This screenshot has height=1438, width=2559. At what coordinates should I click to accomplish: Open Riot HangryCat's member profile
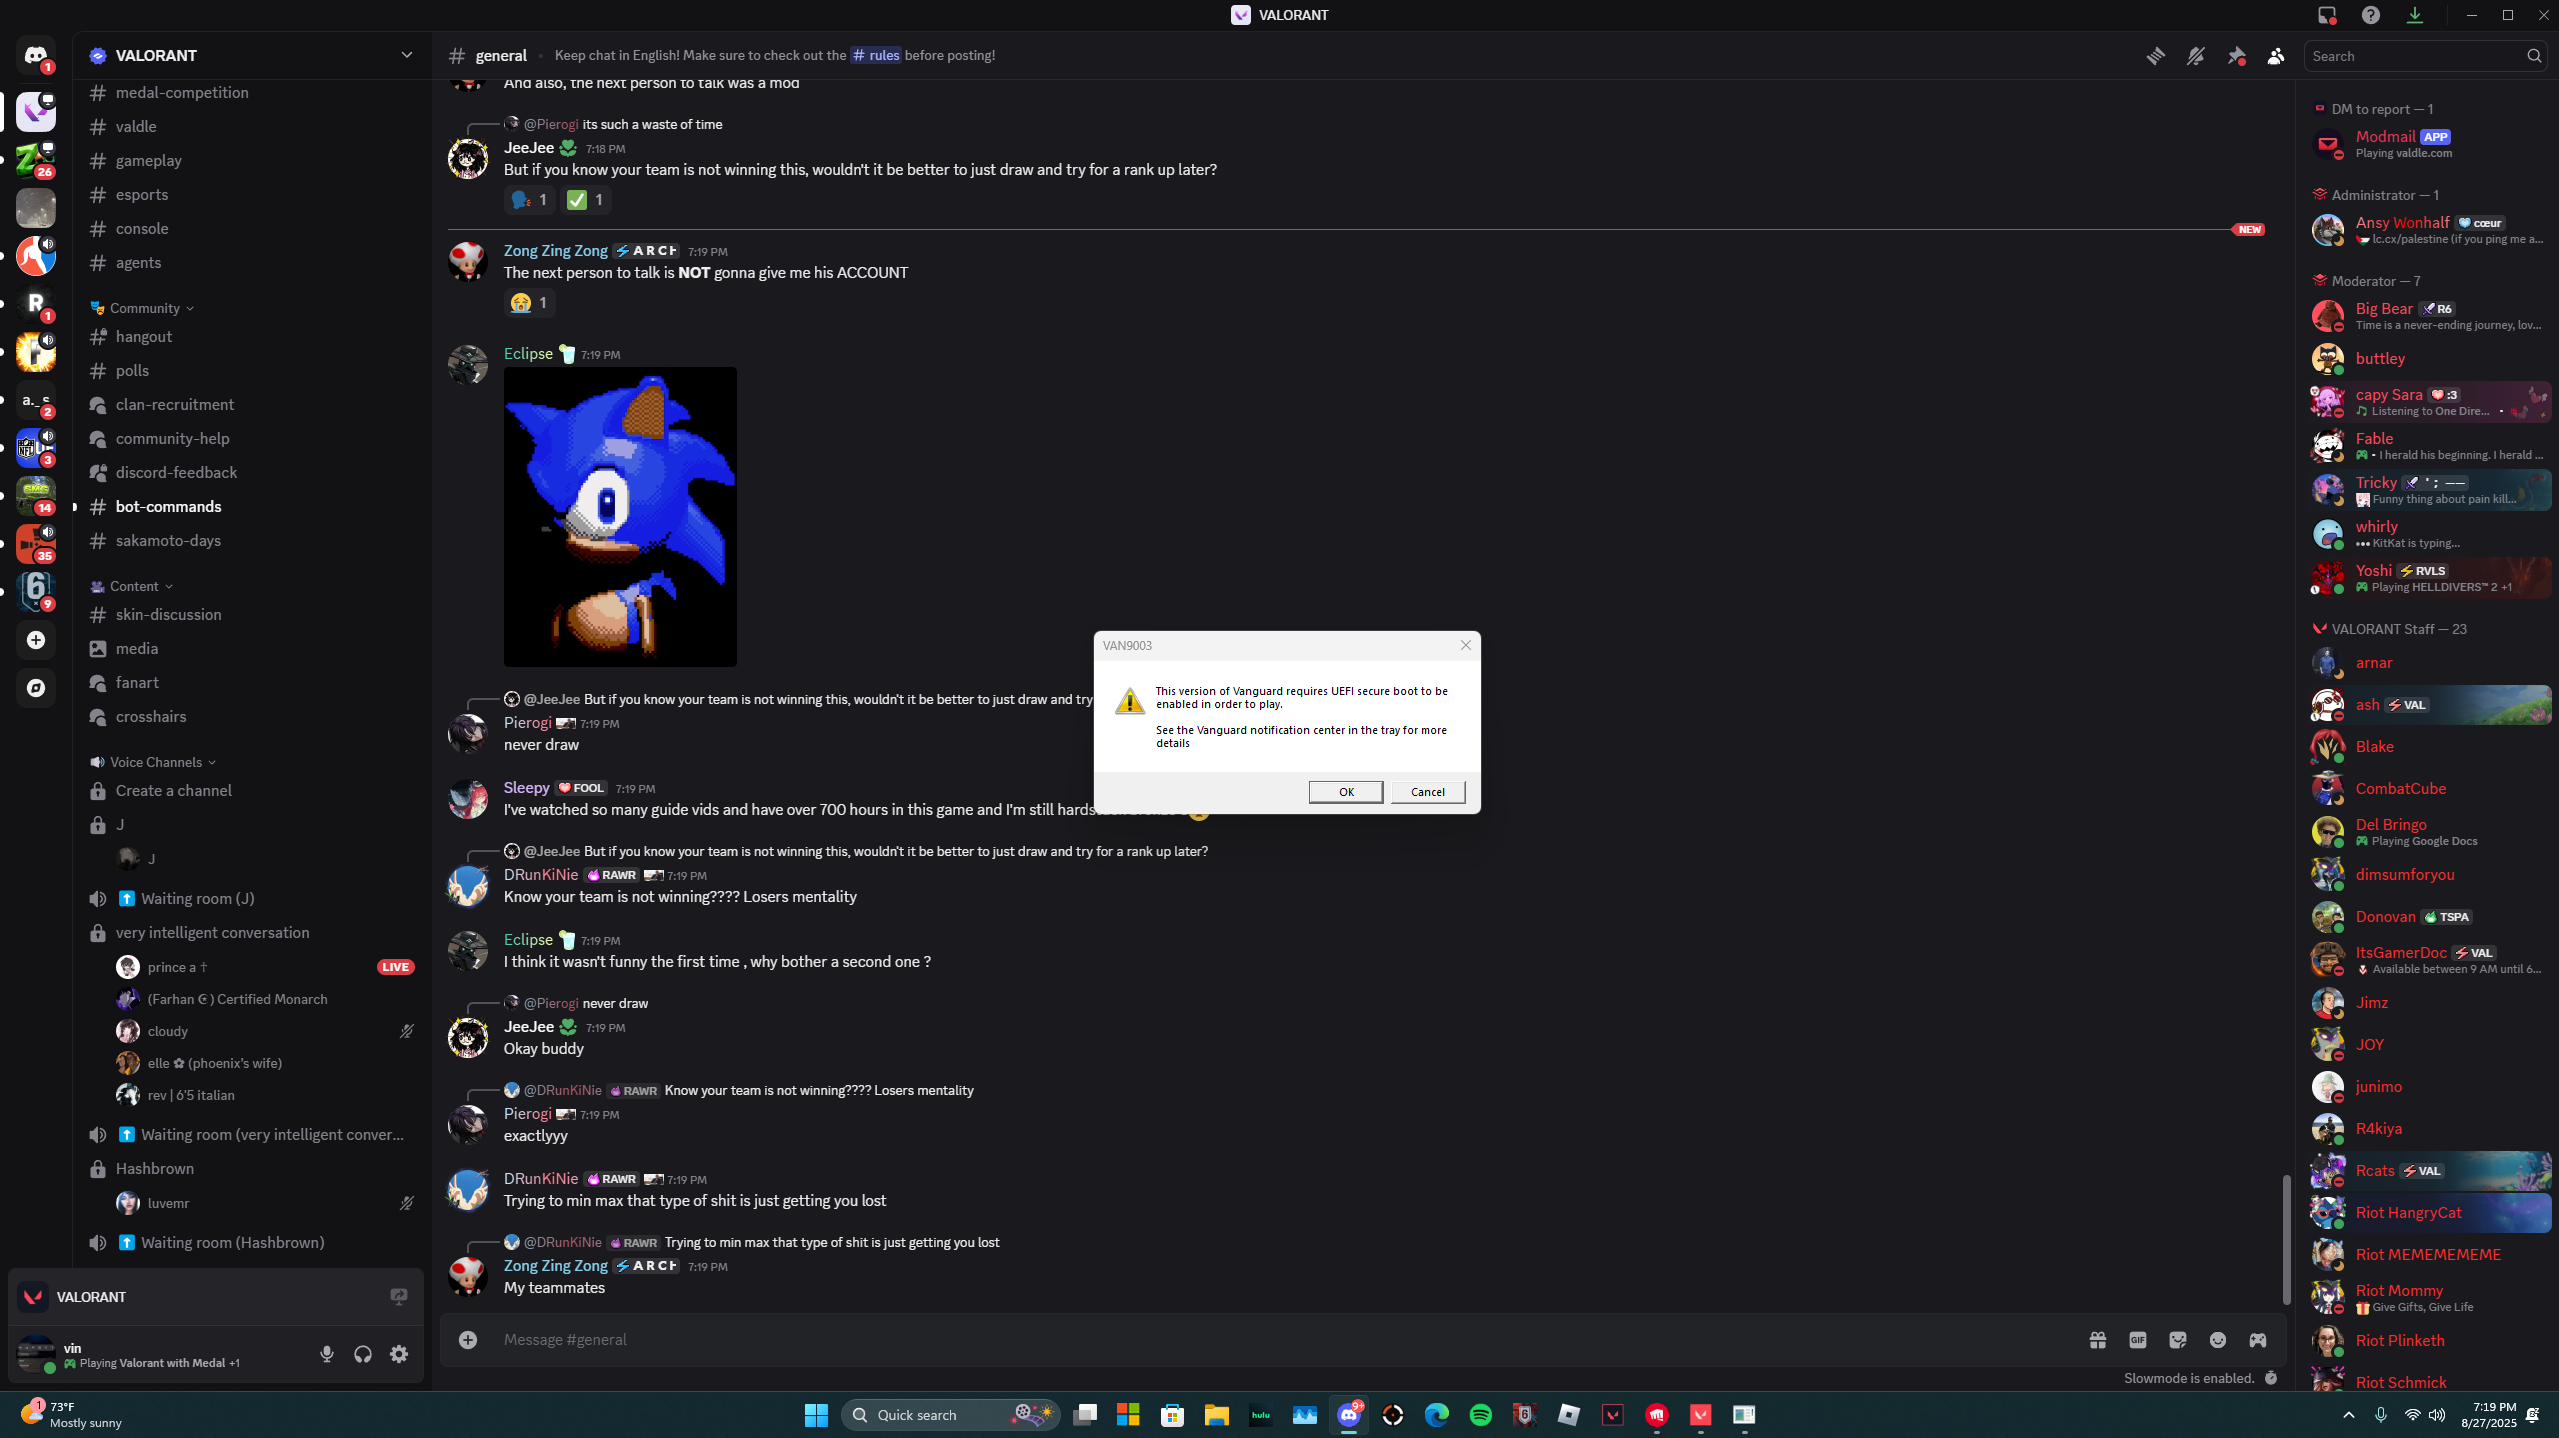[2430, 1212]
